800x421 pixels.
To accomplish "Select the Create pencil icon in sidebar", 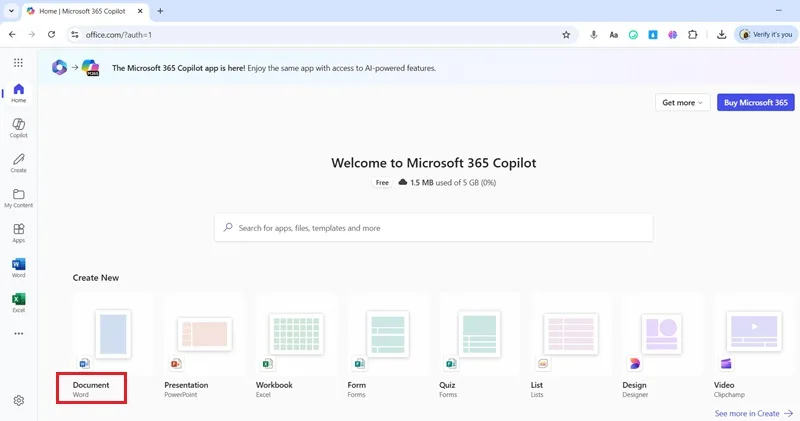I will pyautogui.click(x=18, y=163).
